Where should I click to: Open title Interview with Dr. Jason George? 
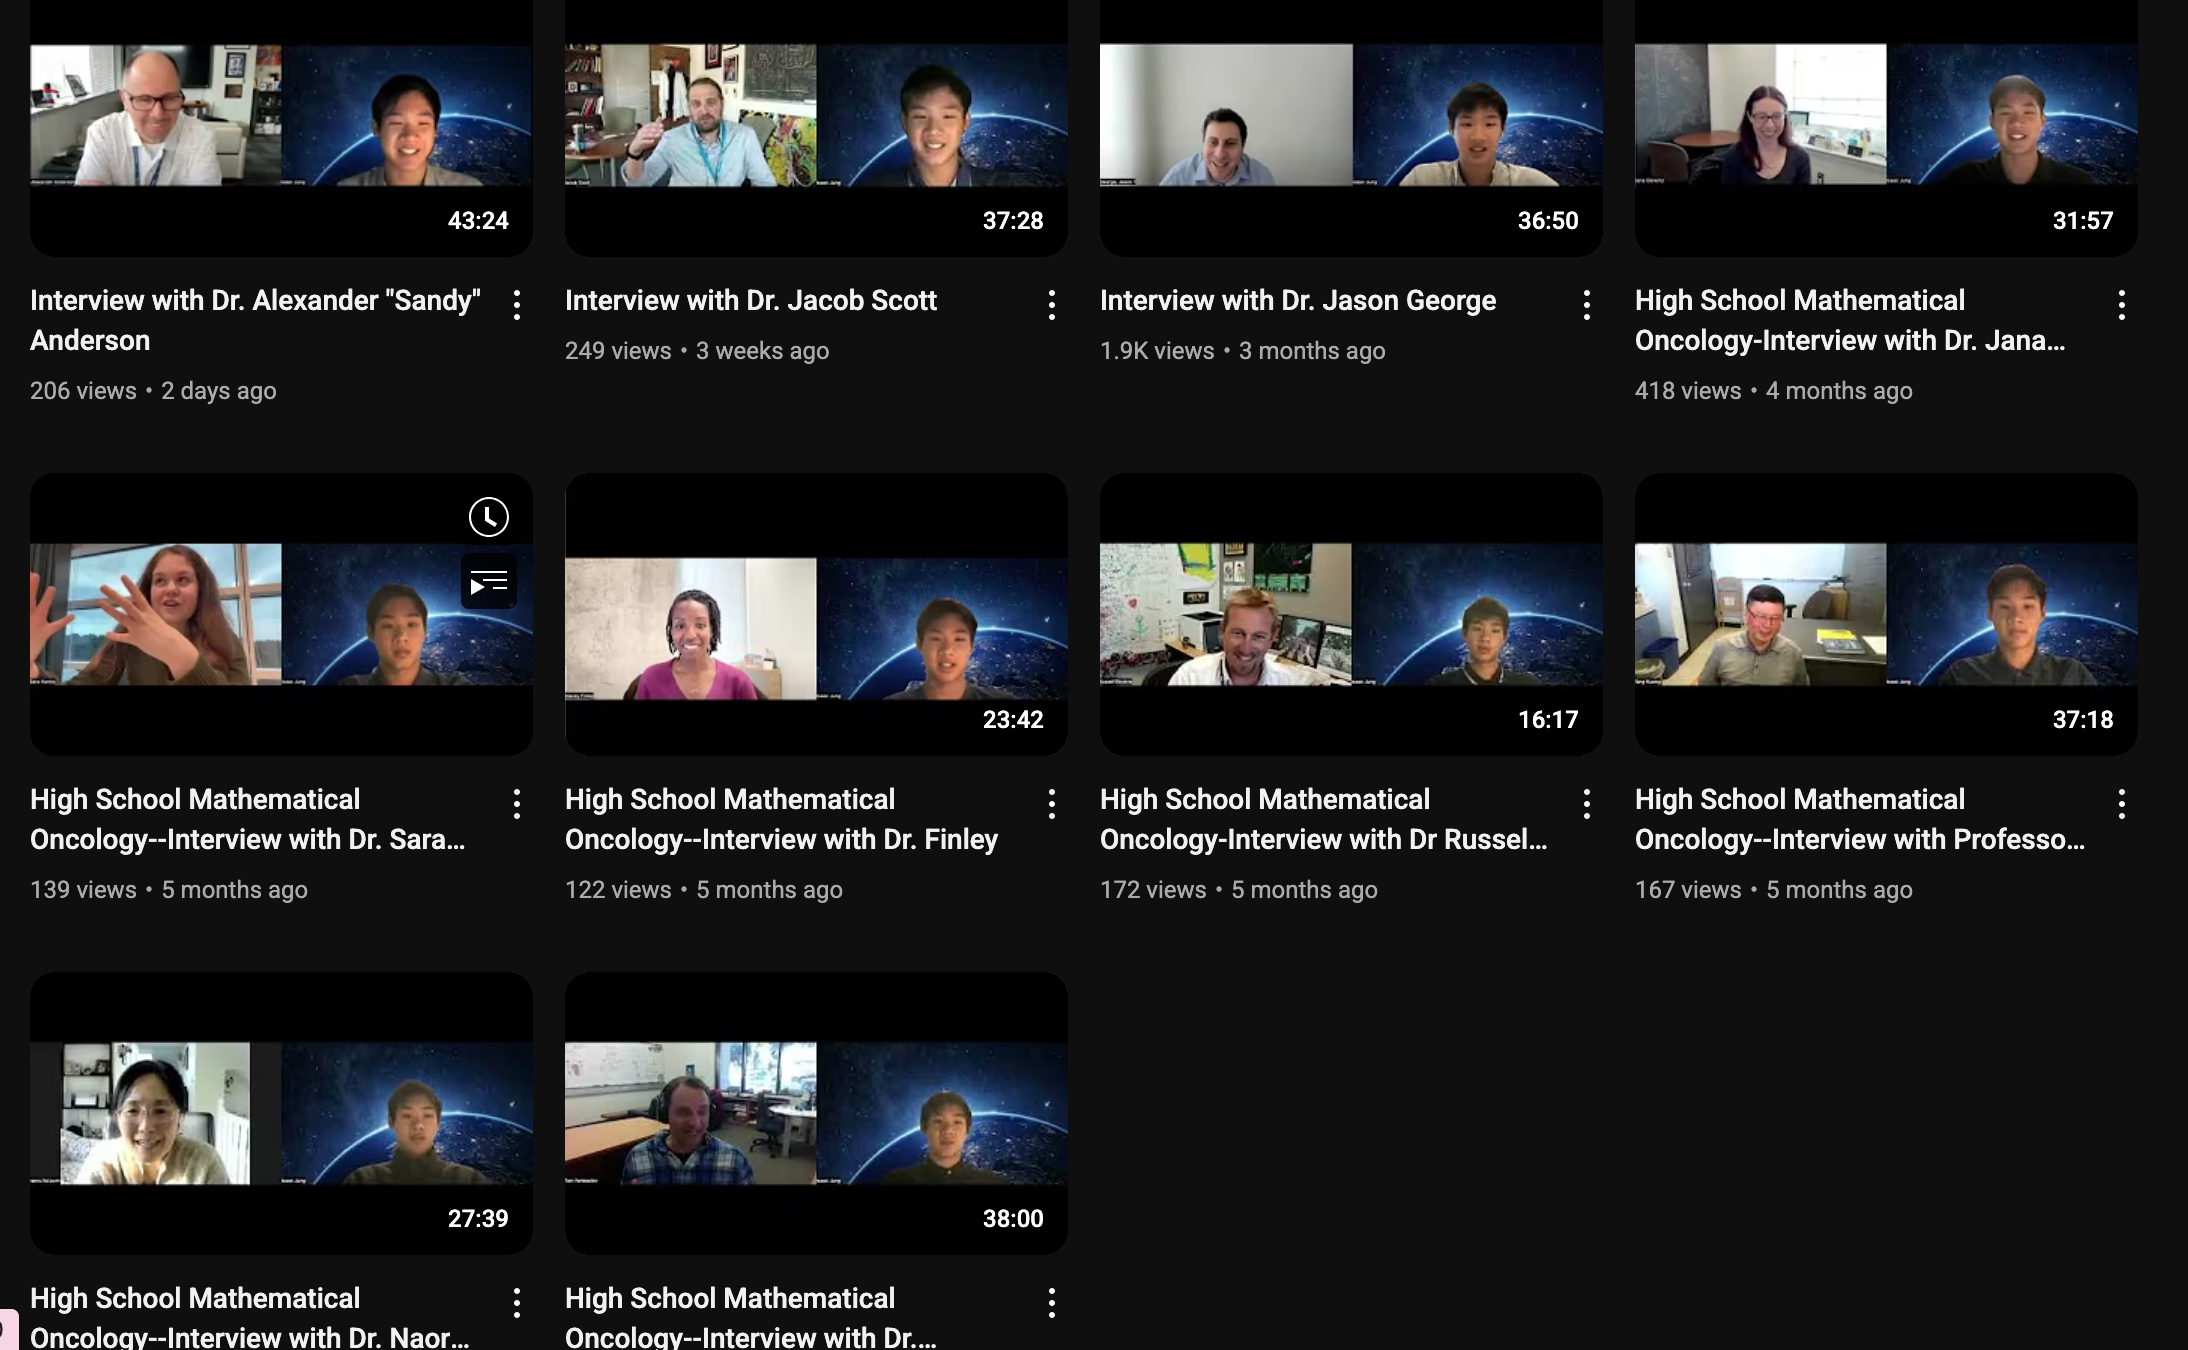click(x=1297, y=300)
